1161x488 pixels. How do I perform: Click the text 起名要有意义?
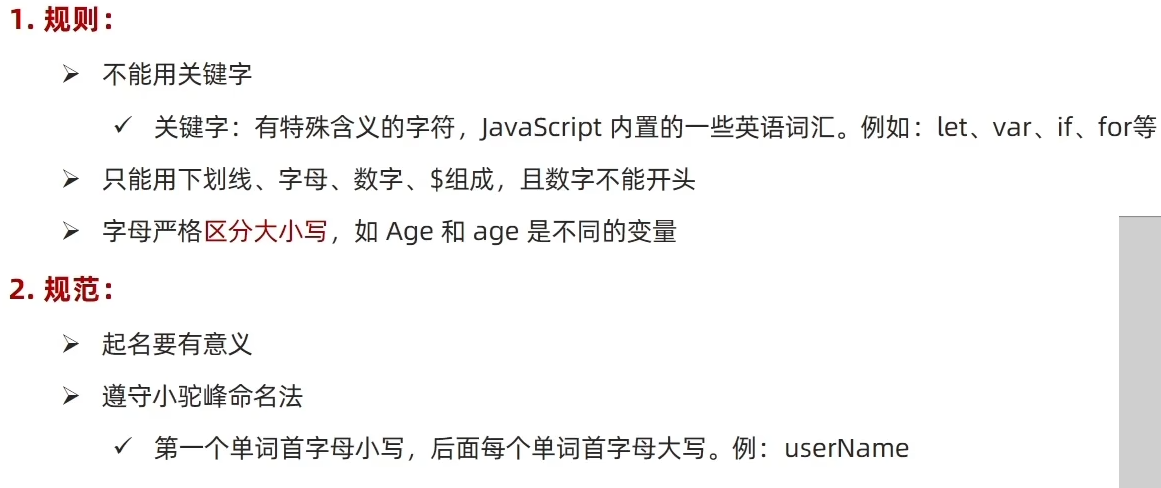[x=178, y=344]
